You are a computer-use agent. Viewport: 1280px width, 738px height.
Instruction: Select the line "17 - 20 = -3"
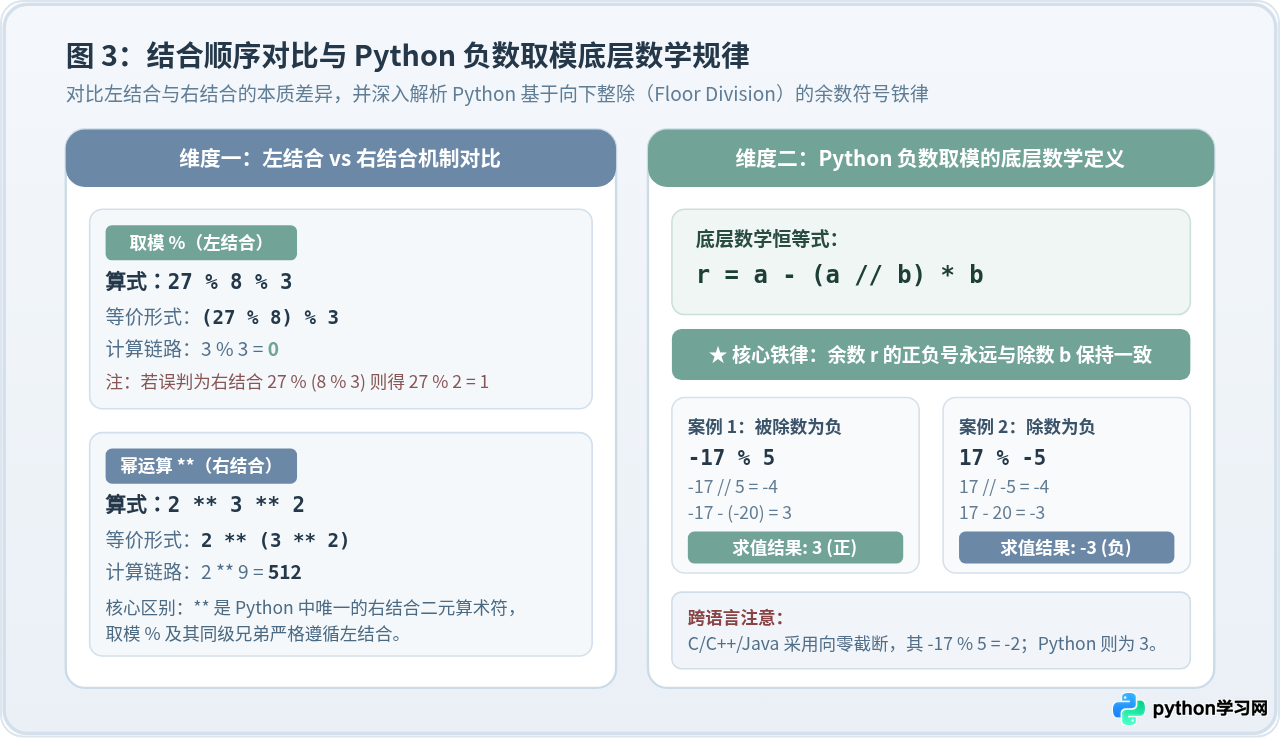click(x=1002, y=513)
